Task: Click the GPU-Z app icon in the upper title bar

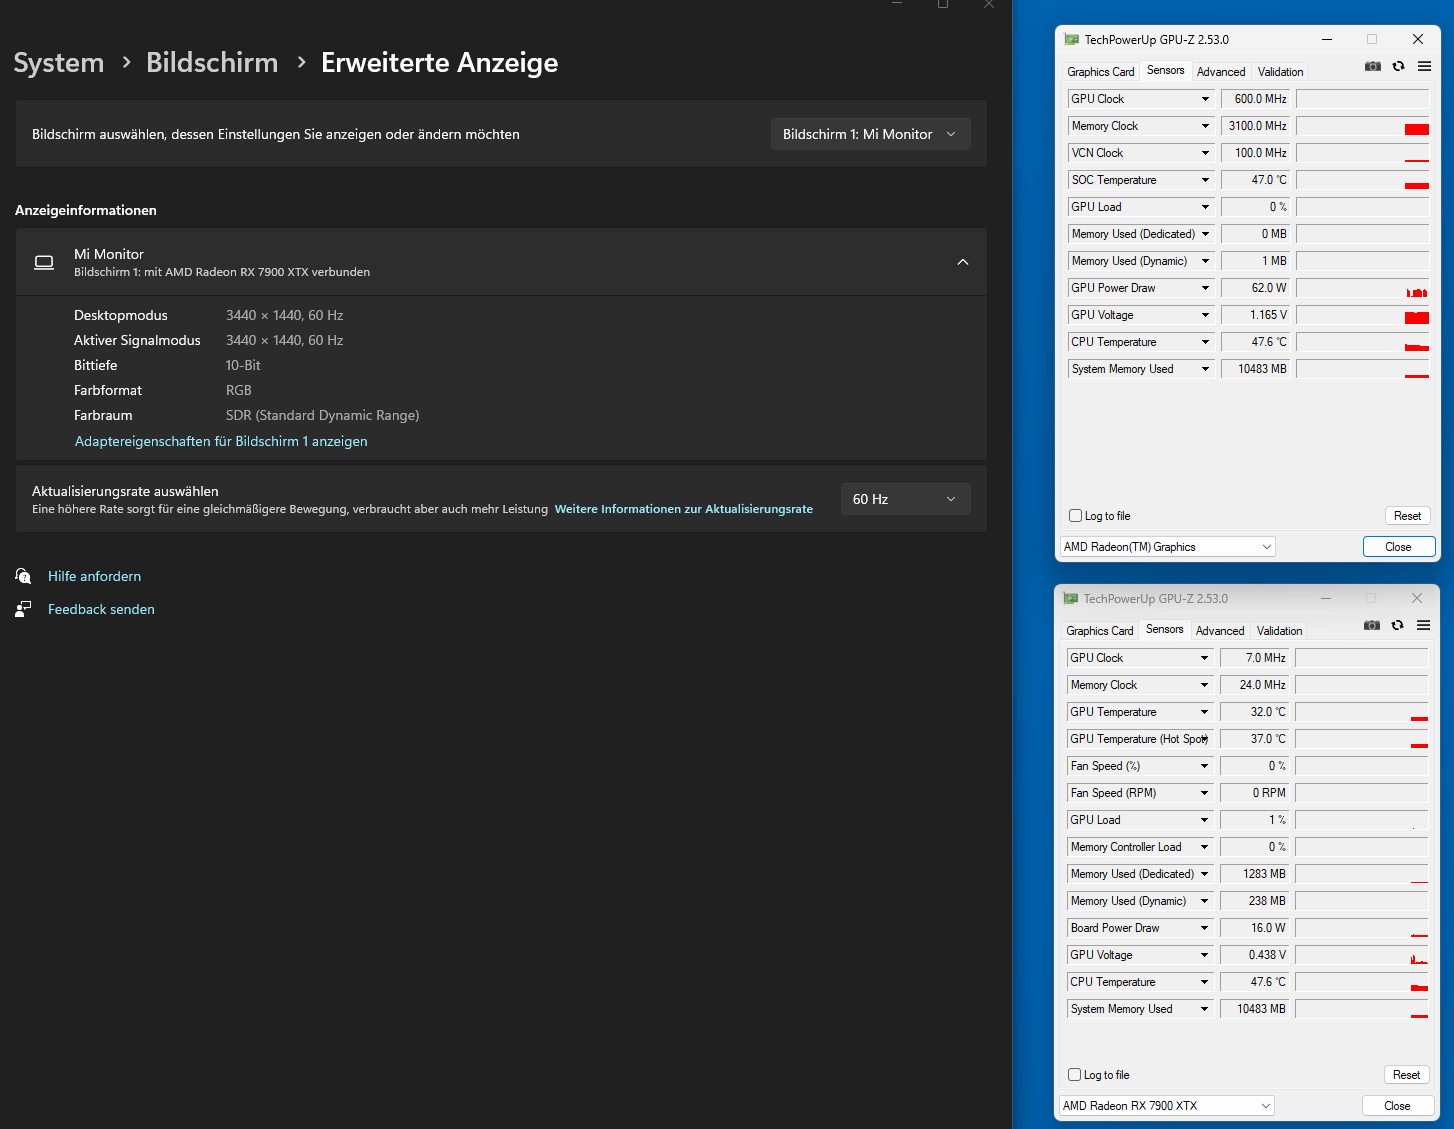Action: (x=1072, y=40)
